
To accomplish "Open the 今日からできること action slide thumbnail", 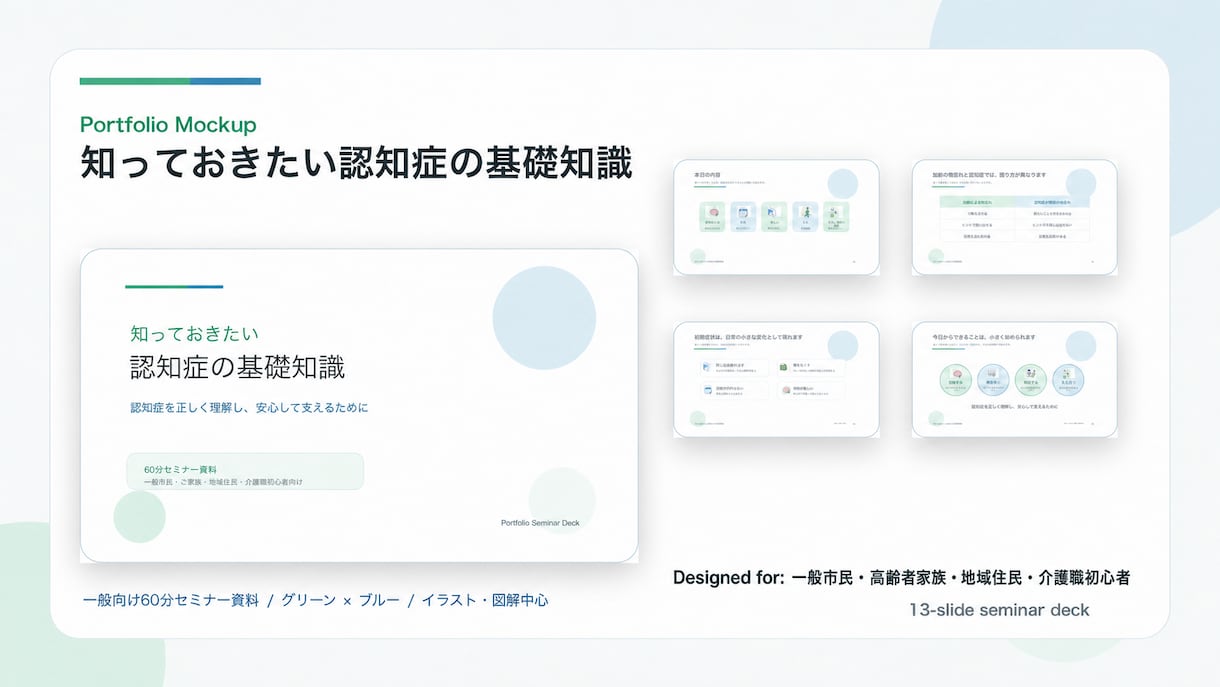I will [x=1014, y=379].
